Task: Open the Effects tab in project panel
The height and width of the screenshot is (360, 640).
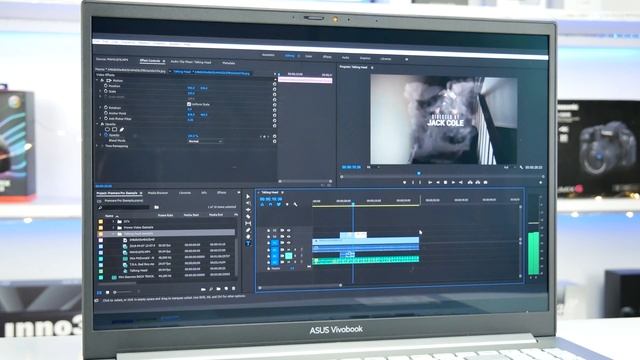Action: [x=222, y=193]
